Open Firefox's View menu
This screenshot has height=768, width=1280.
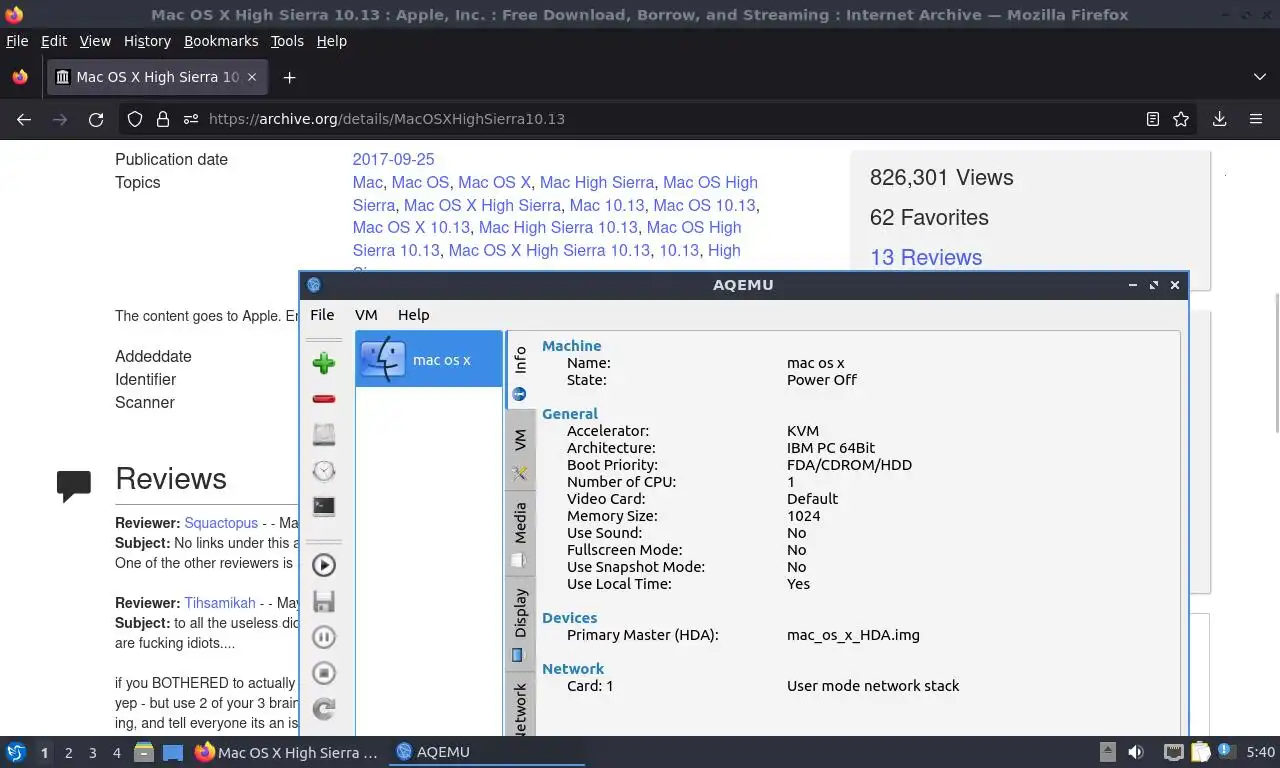(95, 41)
